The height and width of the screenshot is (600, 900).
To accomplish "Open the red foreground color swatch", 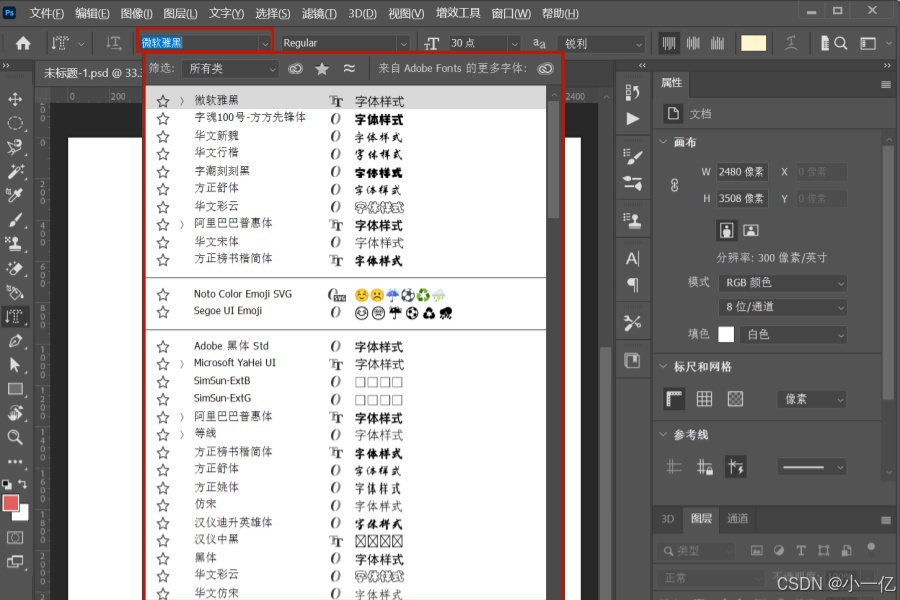I will 10,503.
